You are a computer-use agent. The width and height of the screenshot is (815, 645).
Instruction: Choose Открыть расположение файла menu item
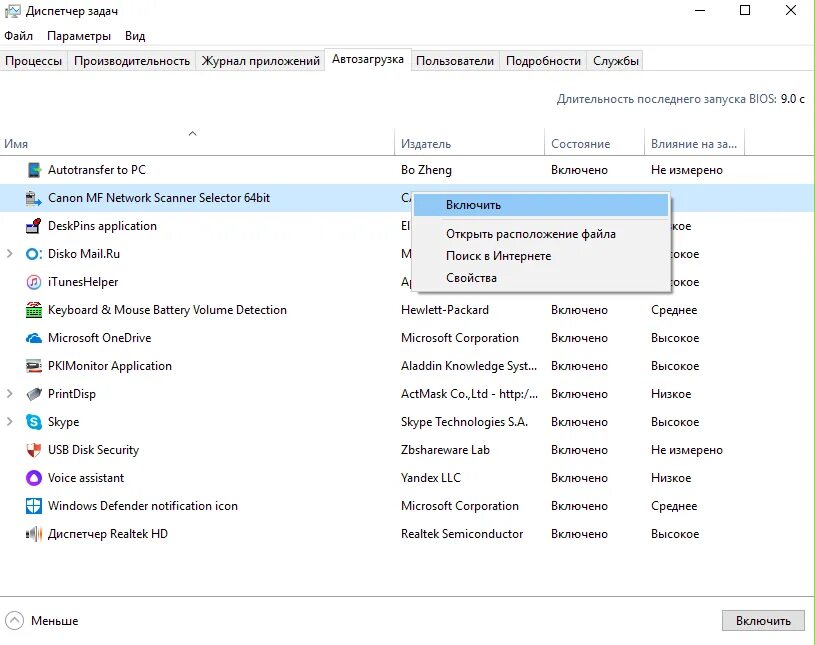click(x=541, y=234)
